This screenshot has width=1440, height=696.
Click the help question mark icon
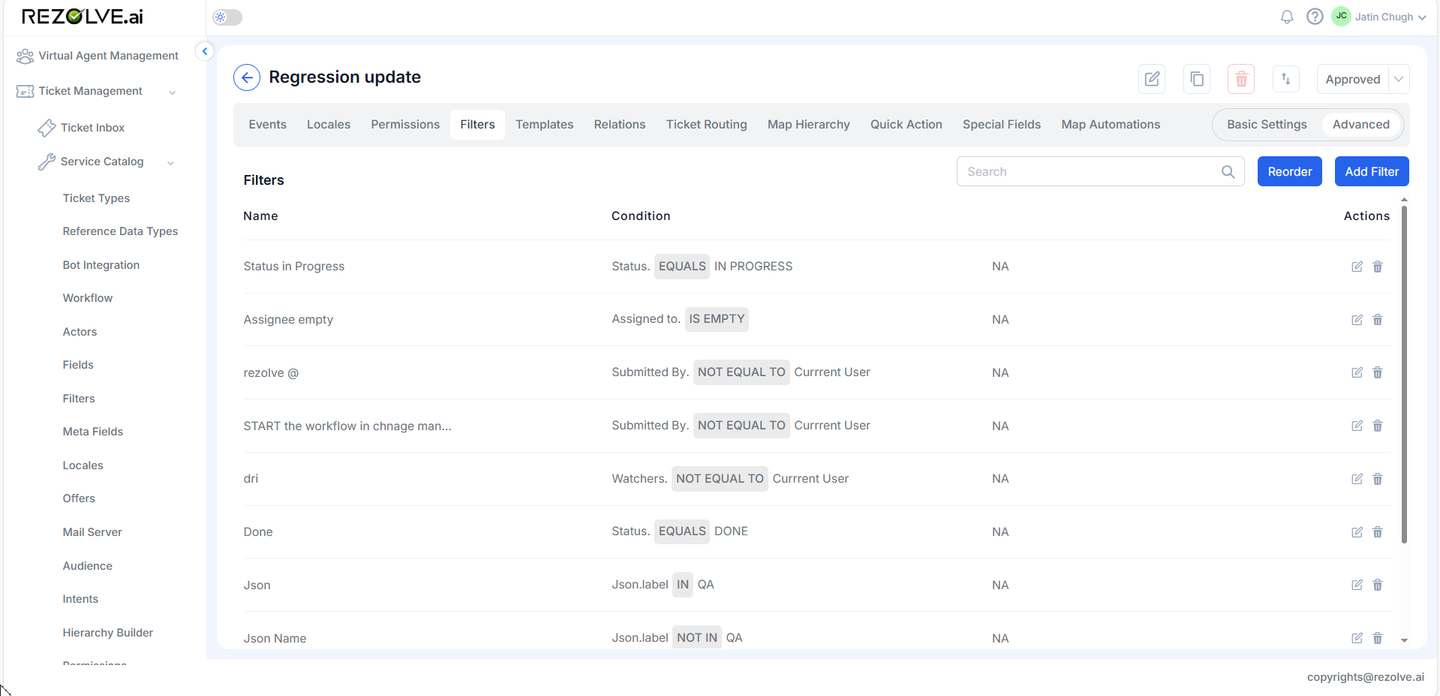[x=1314, y=16]
